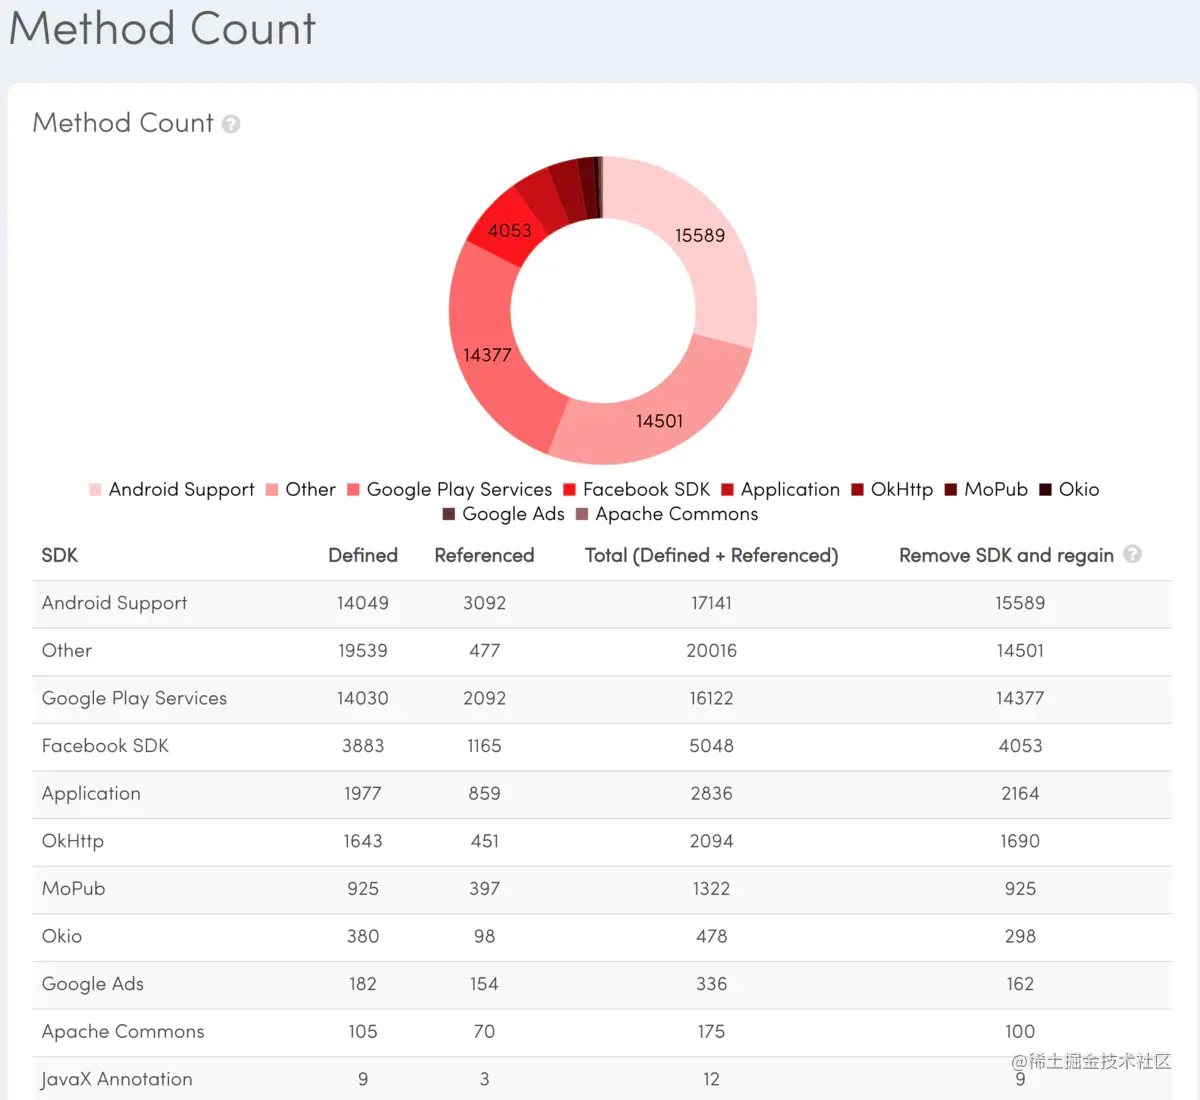Viewport: 1200px width, 1100px height.
Task: Click the MoPub legend item
Action: click(986, 490)
